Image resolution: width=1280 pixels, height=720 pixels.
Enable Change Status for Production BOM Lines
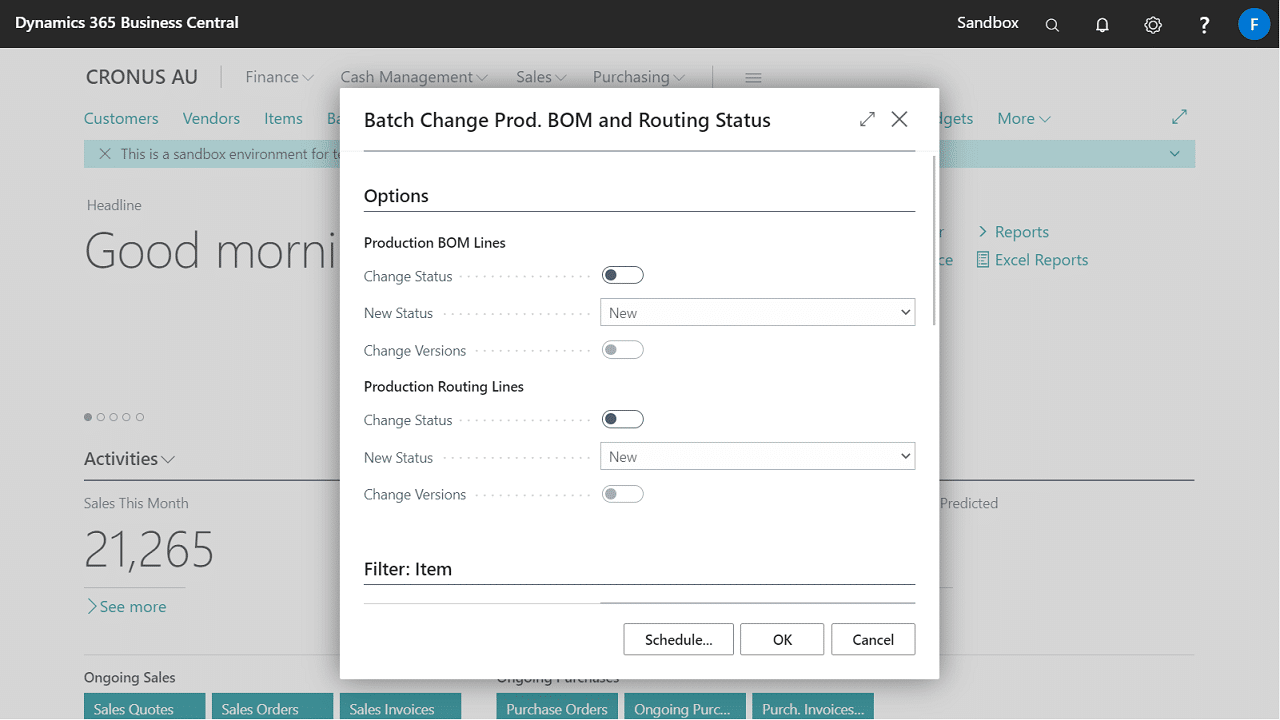(622, 276)
